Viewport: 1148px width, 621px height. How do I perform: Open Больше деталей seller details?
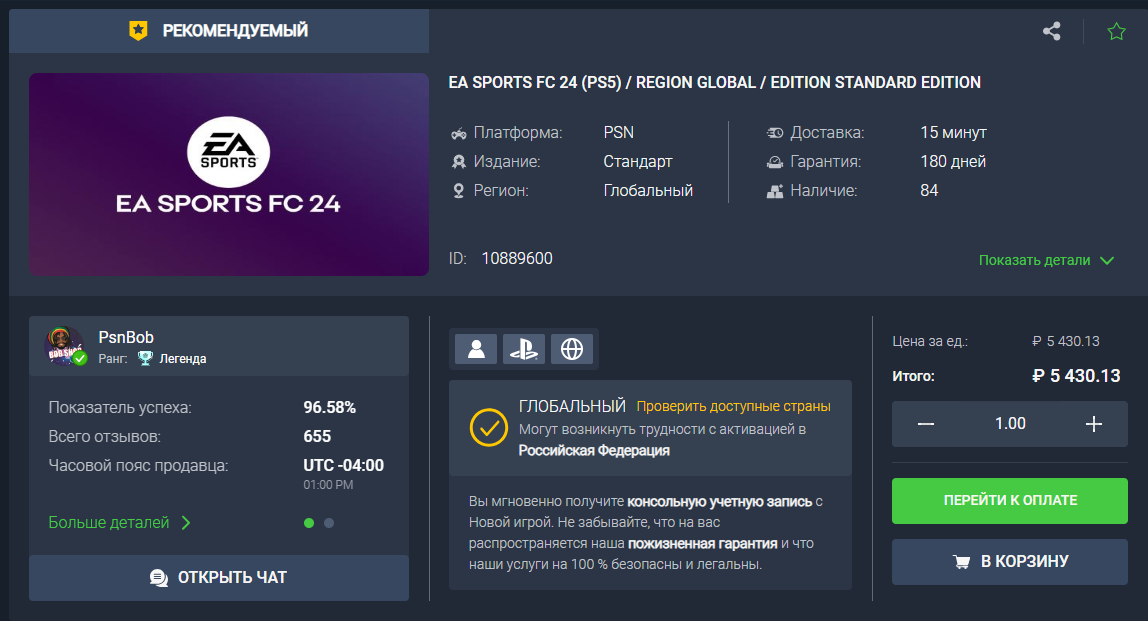[x=119, y=522]
